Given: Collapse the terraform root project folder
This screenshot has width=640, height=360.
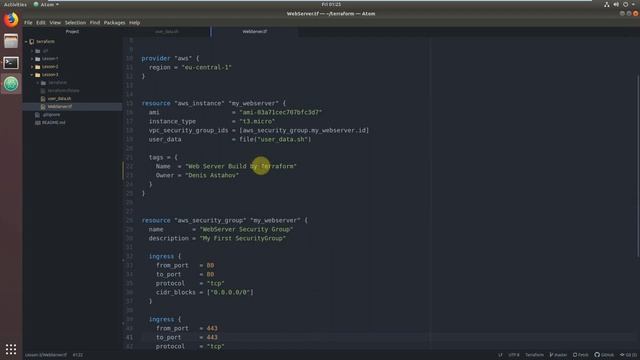Looking at the screenshot, I should pyautogui.click(x=26, y=42).
